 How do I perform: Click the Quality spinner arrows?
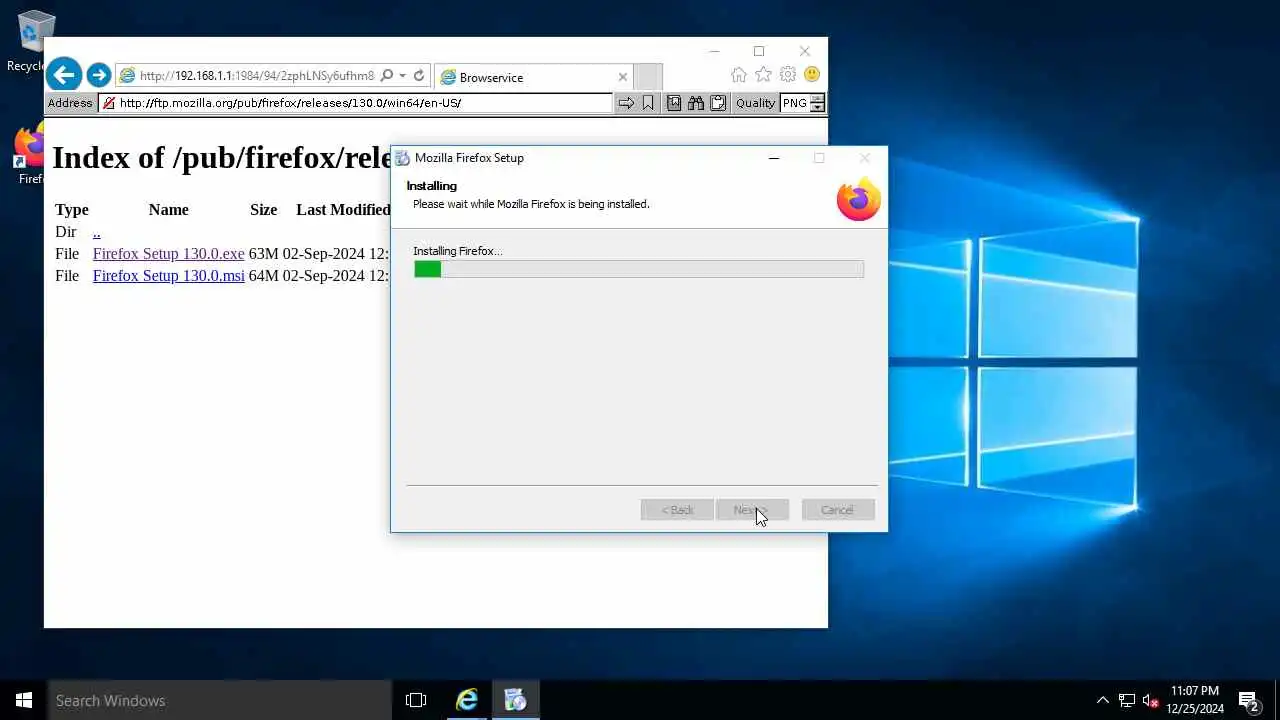pyautogui.click(x=817, y=103)
